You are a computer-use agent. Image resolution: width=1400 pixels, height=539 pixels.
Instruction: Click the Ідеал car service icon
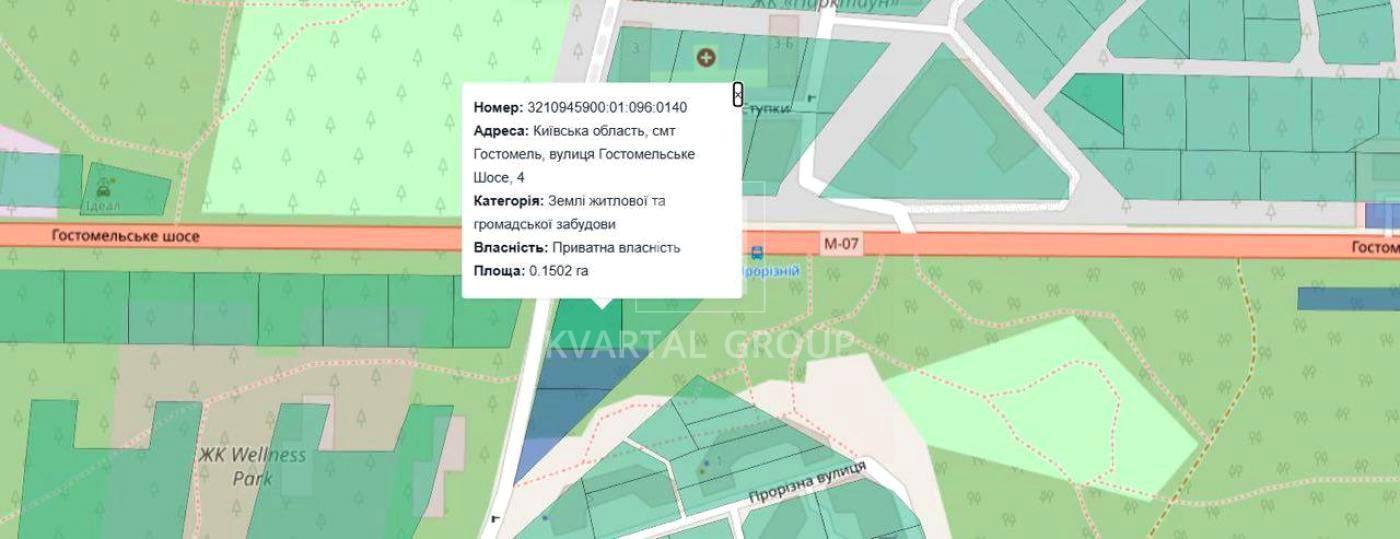104,187
